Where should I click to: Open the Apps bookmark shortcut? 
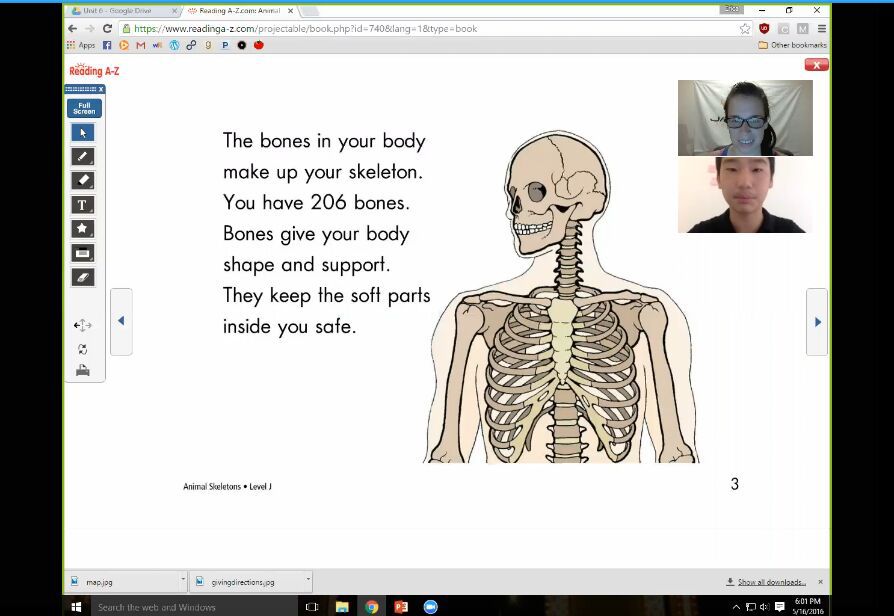[81, 45]
